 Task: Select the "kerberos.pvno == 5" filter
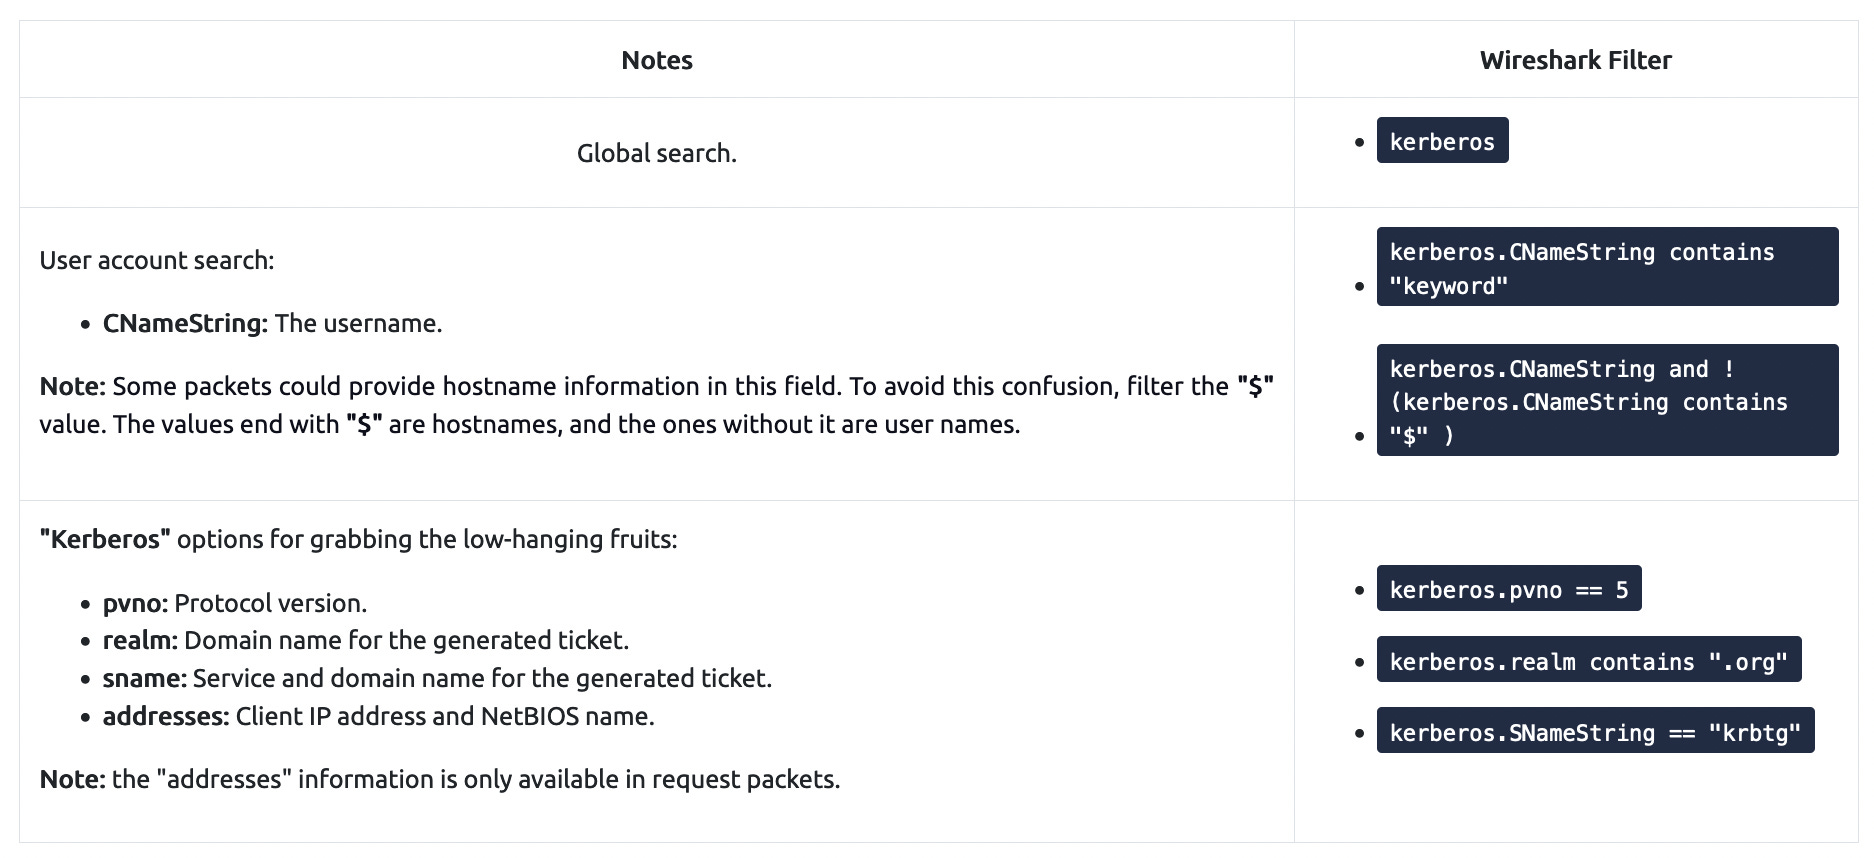pyautogui.click(x=1508, y=590)
